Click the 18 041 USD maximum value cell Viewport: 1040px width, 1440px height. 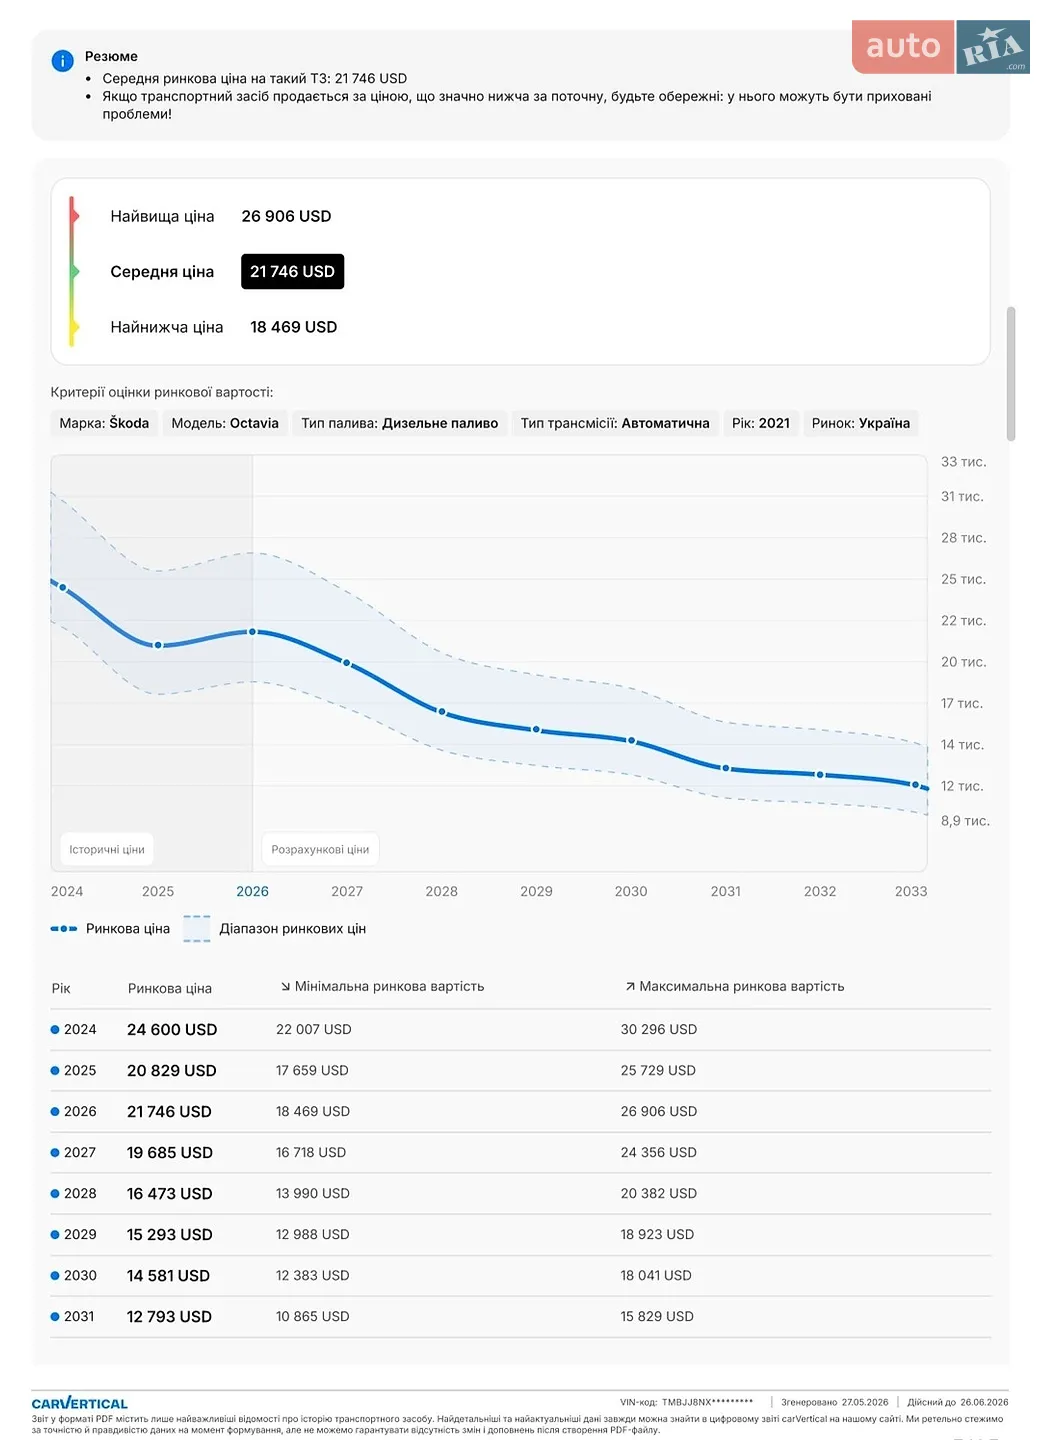tap(656, 1275)
